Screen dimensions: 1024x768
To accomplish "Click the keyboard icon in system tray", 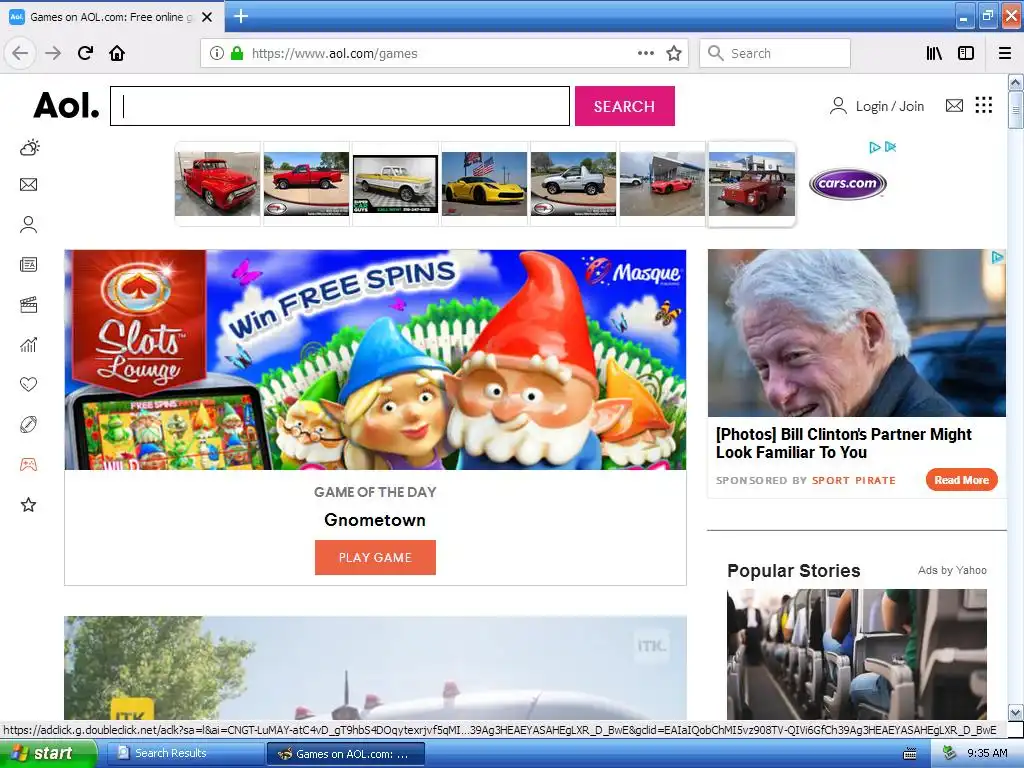I will pos(909,754).
